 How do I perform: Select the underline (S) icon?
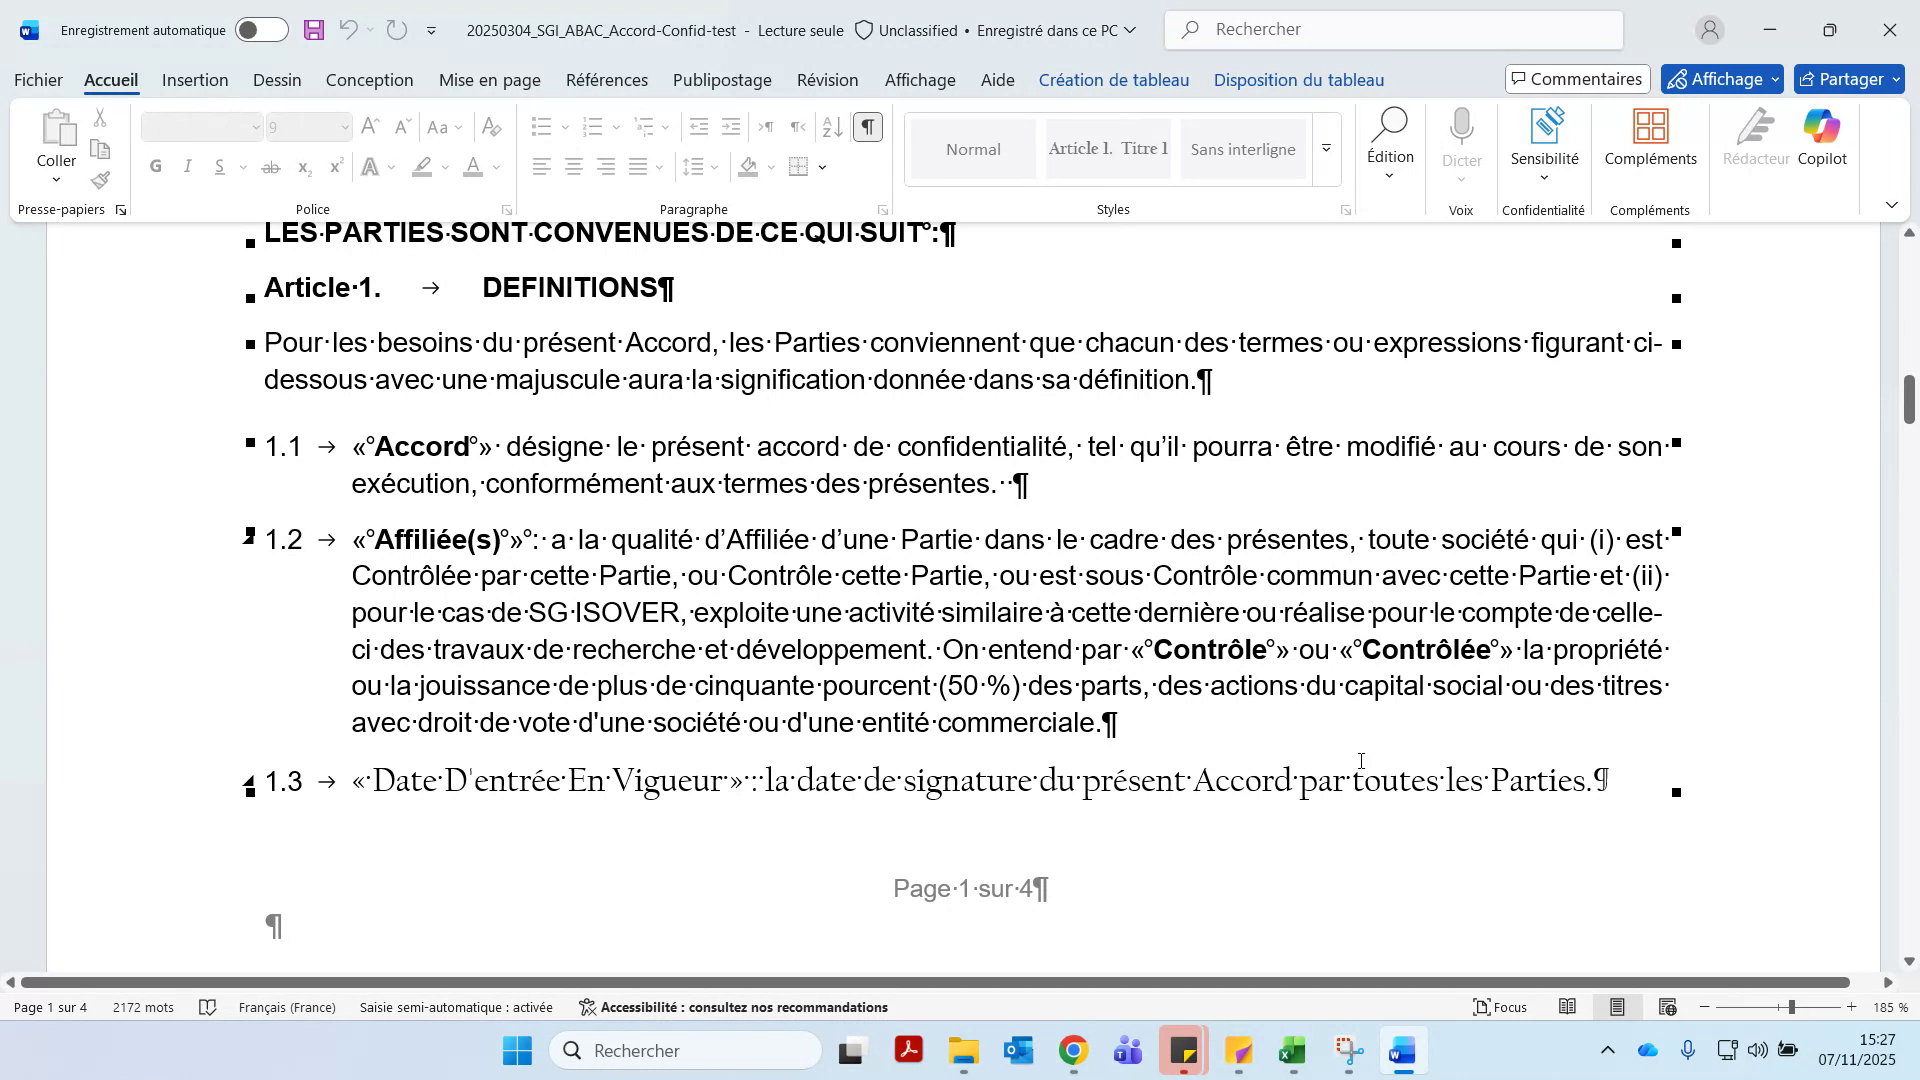click(219, 167)
